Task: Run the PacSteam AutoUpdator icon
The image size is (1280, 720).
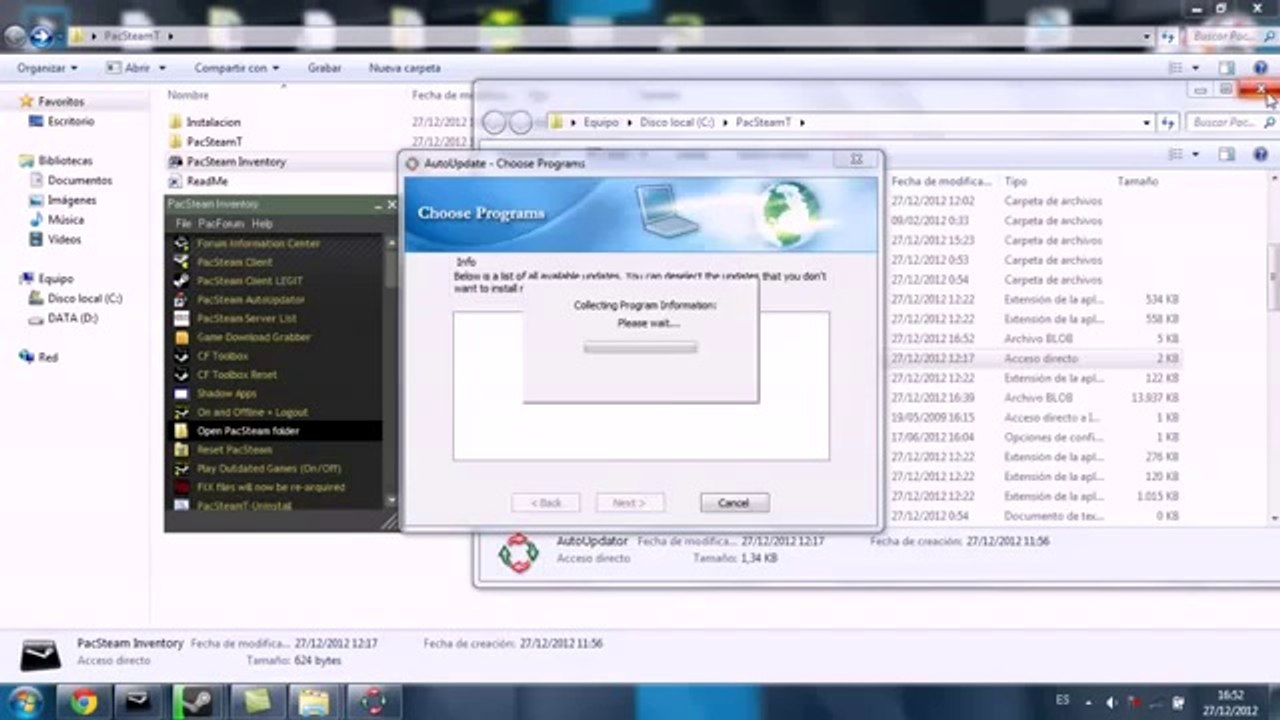Action: tap(181, 299)
